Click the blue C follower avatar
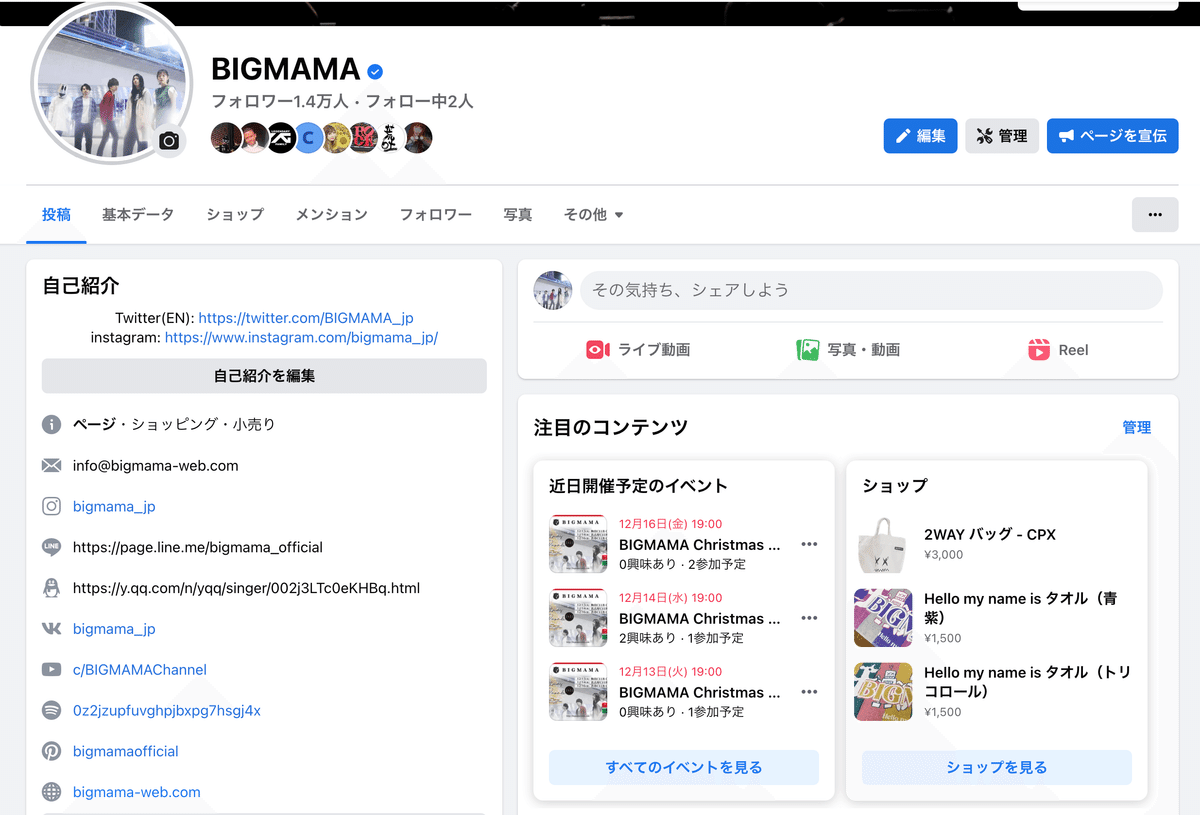The width and height of the screenshot is (1200, 815). click(308, 138)
